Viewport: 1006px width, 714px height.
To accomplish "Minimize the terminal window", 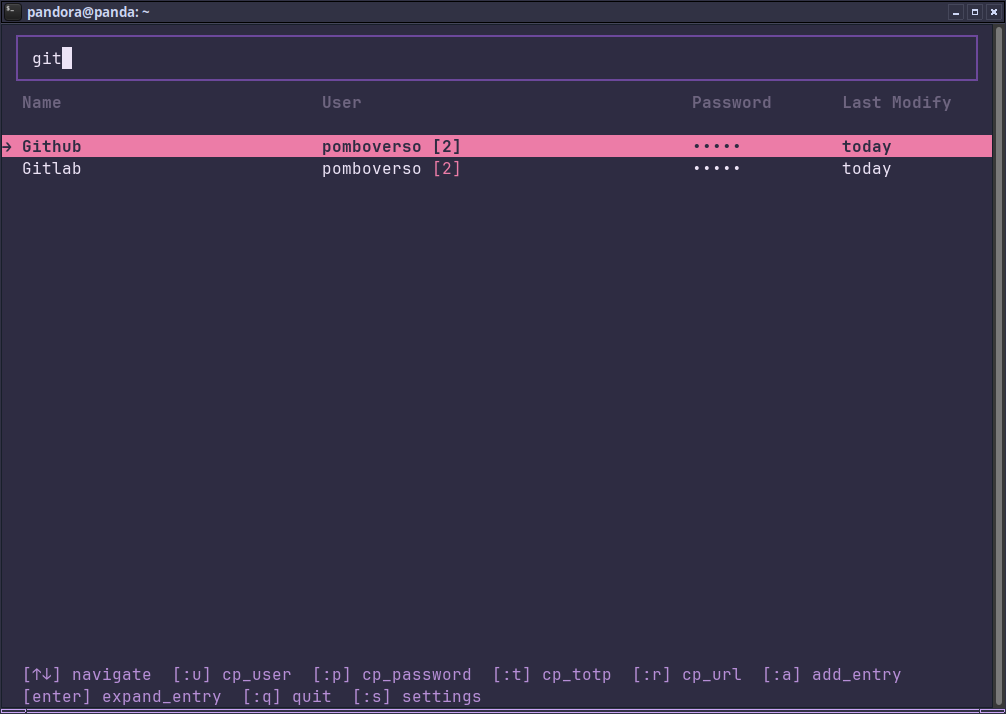I will coord(956,12).
